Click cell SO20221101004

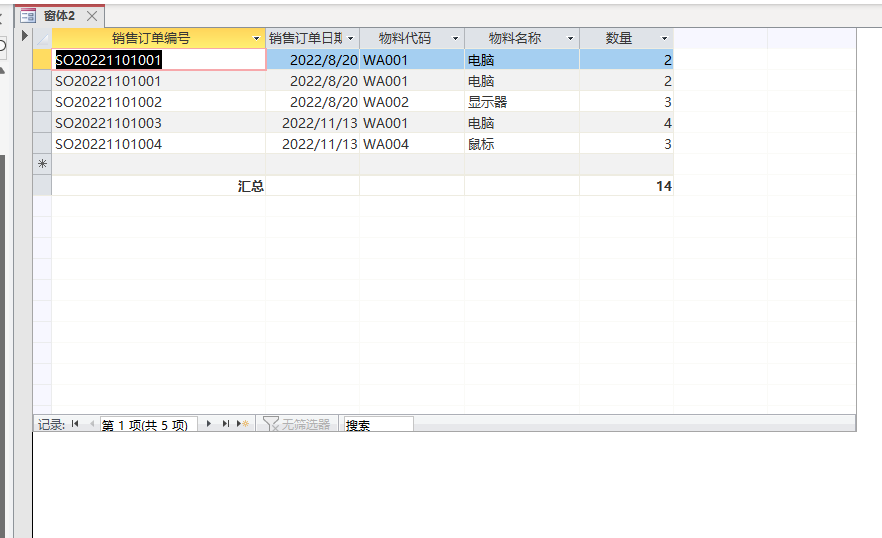pyautogui.click(x=159, y=144)
